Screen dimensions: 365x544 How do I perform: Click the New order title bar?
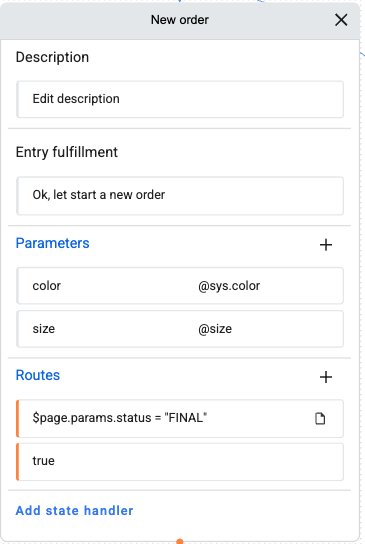(180, 20)
